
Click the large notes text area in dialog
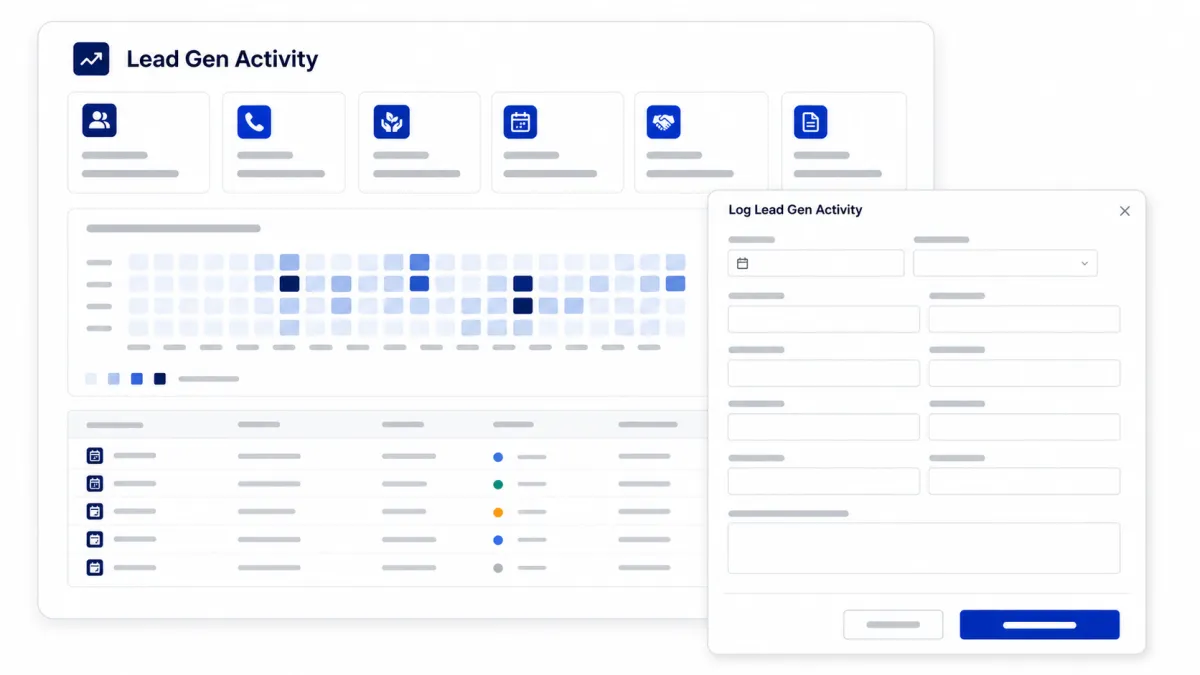pyautogui.click(x=924, y=548)
